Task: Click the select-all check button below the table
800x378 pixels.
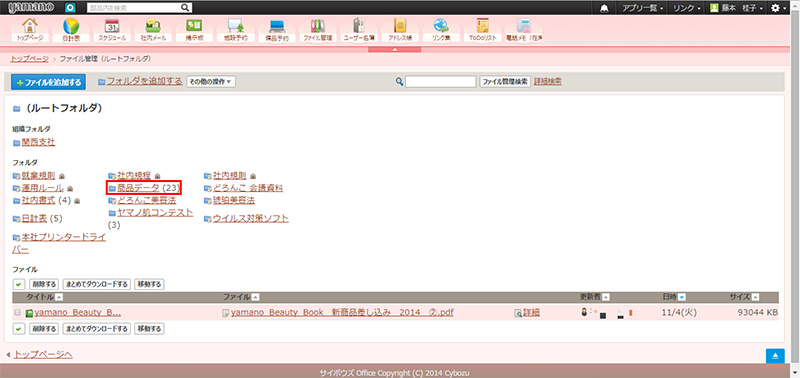Action: click(x=19, y=329)
